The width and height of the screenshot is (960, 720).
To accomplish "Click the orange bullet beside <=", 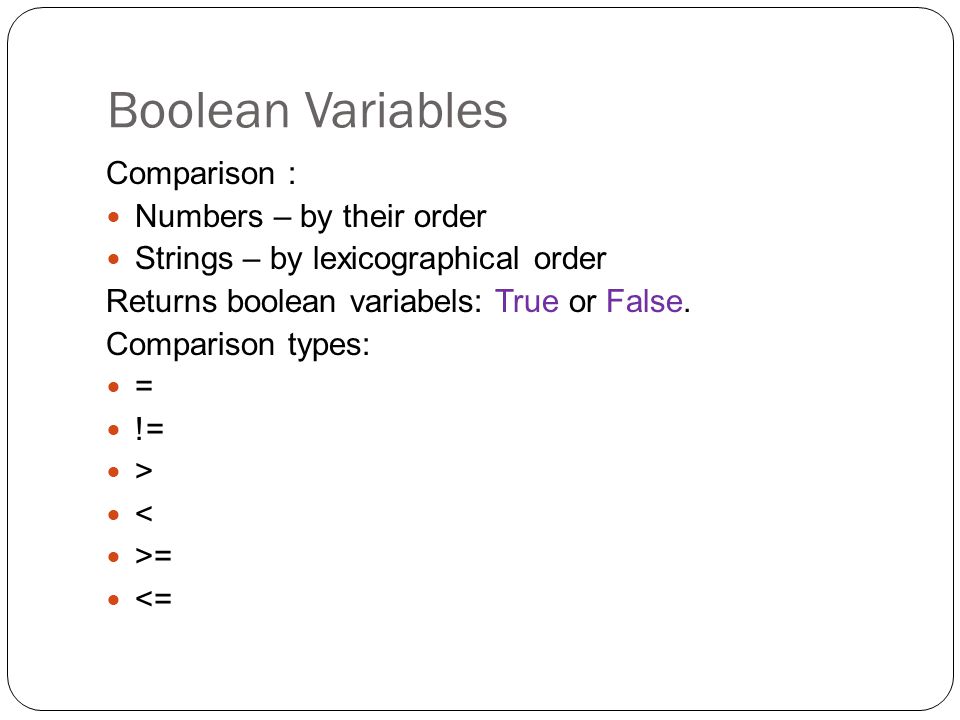I will (113, 600).
